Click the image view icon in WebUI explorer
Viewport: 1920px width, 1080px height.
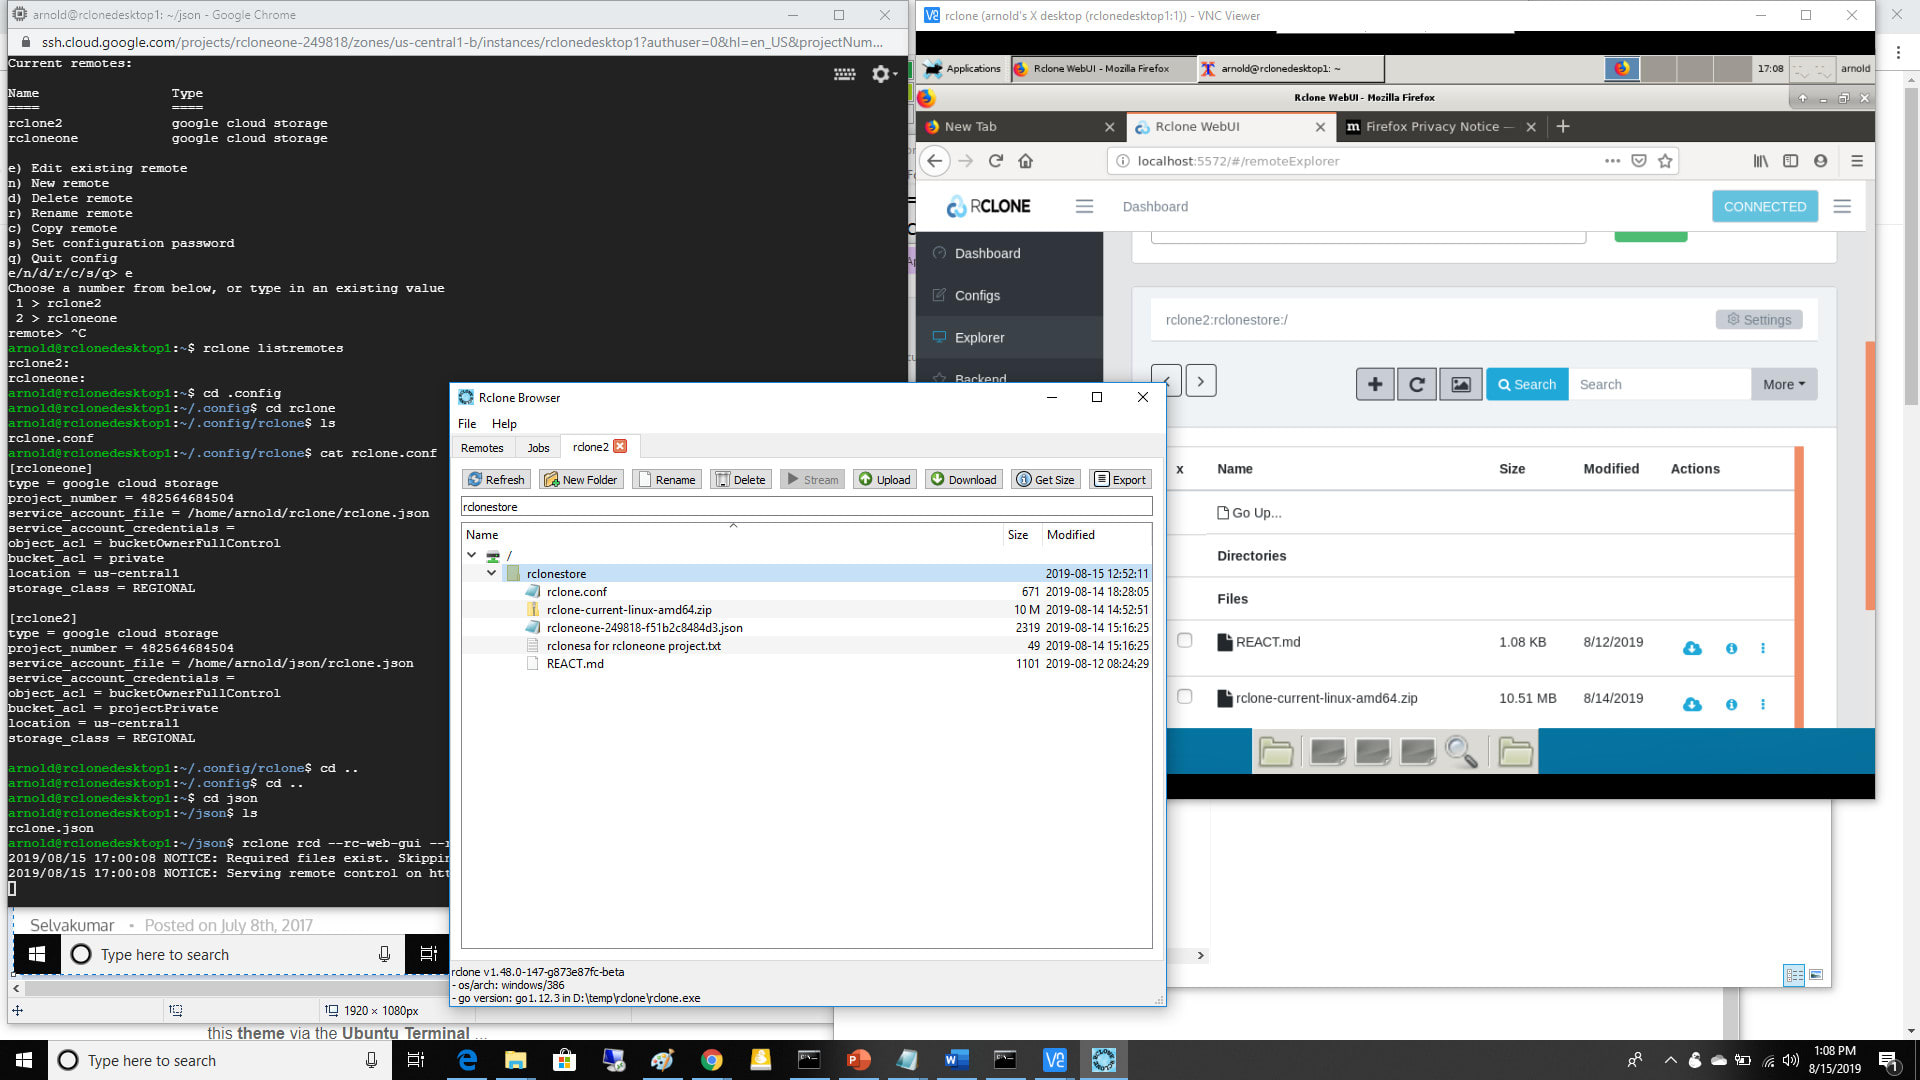coord(1461,385)
